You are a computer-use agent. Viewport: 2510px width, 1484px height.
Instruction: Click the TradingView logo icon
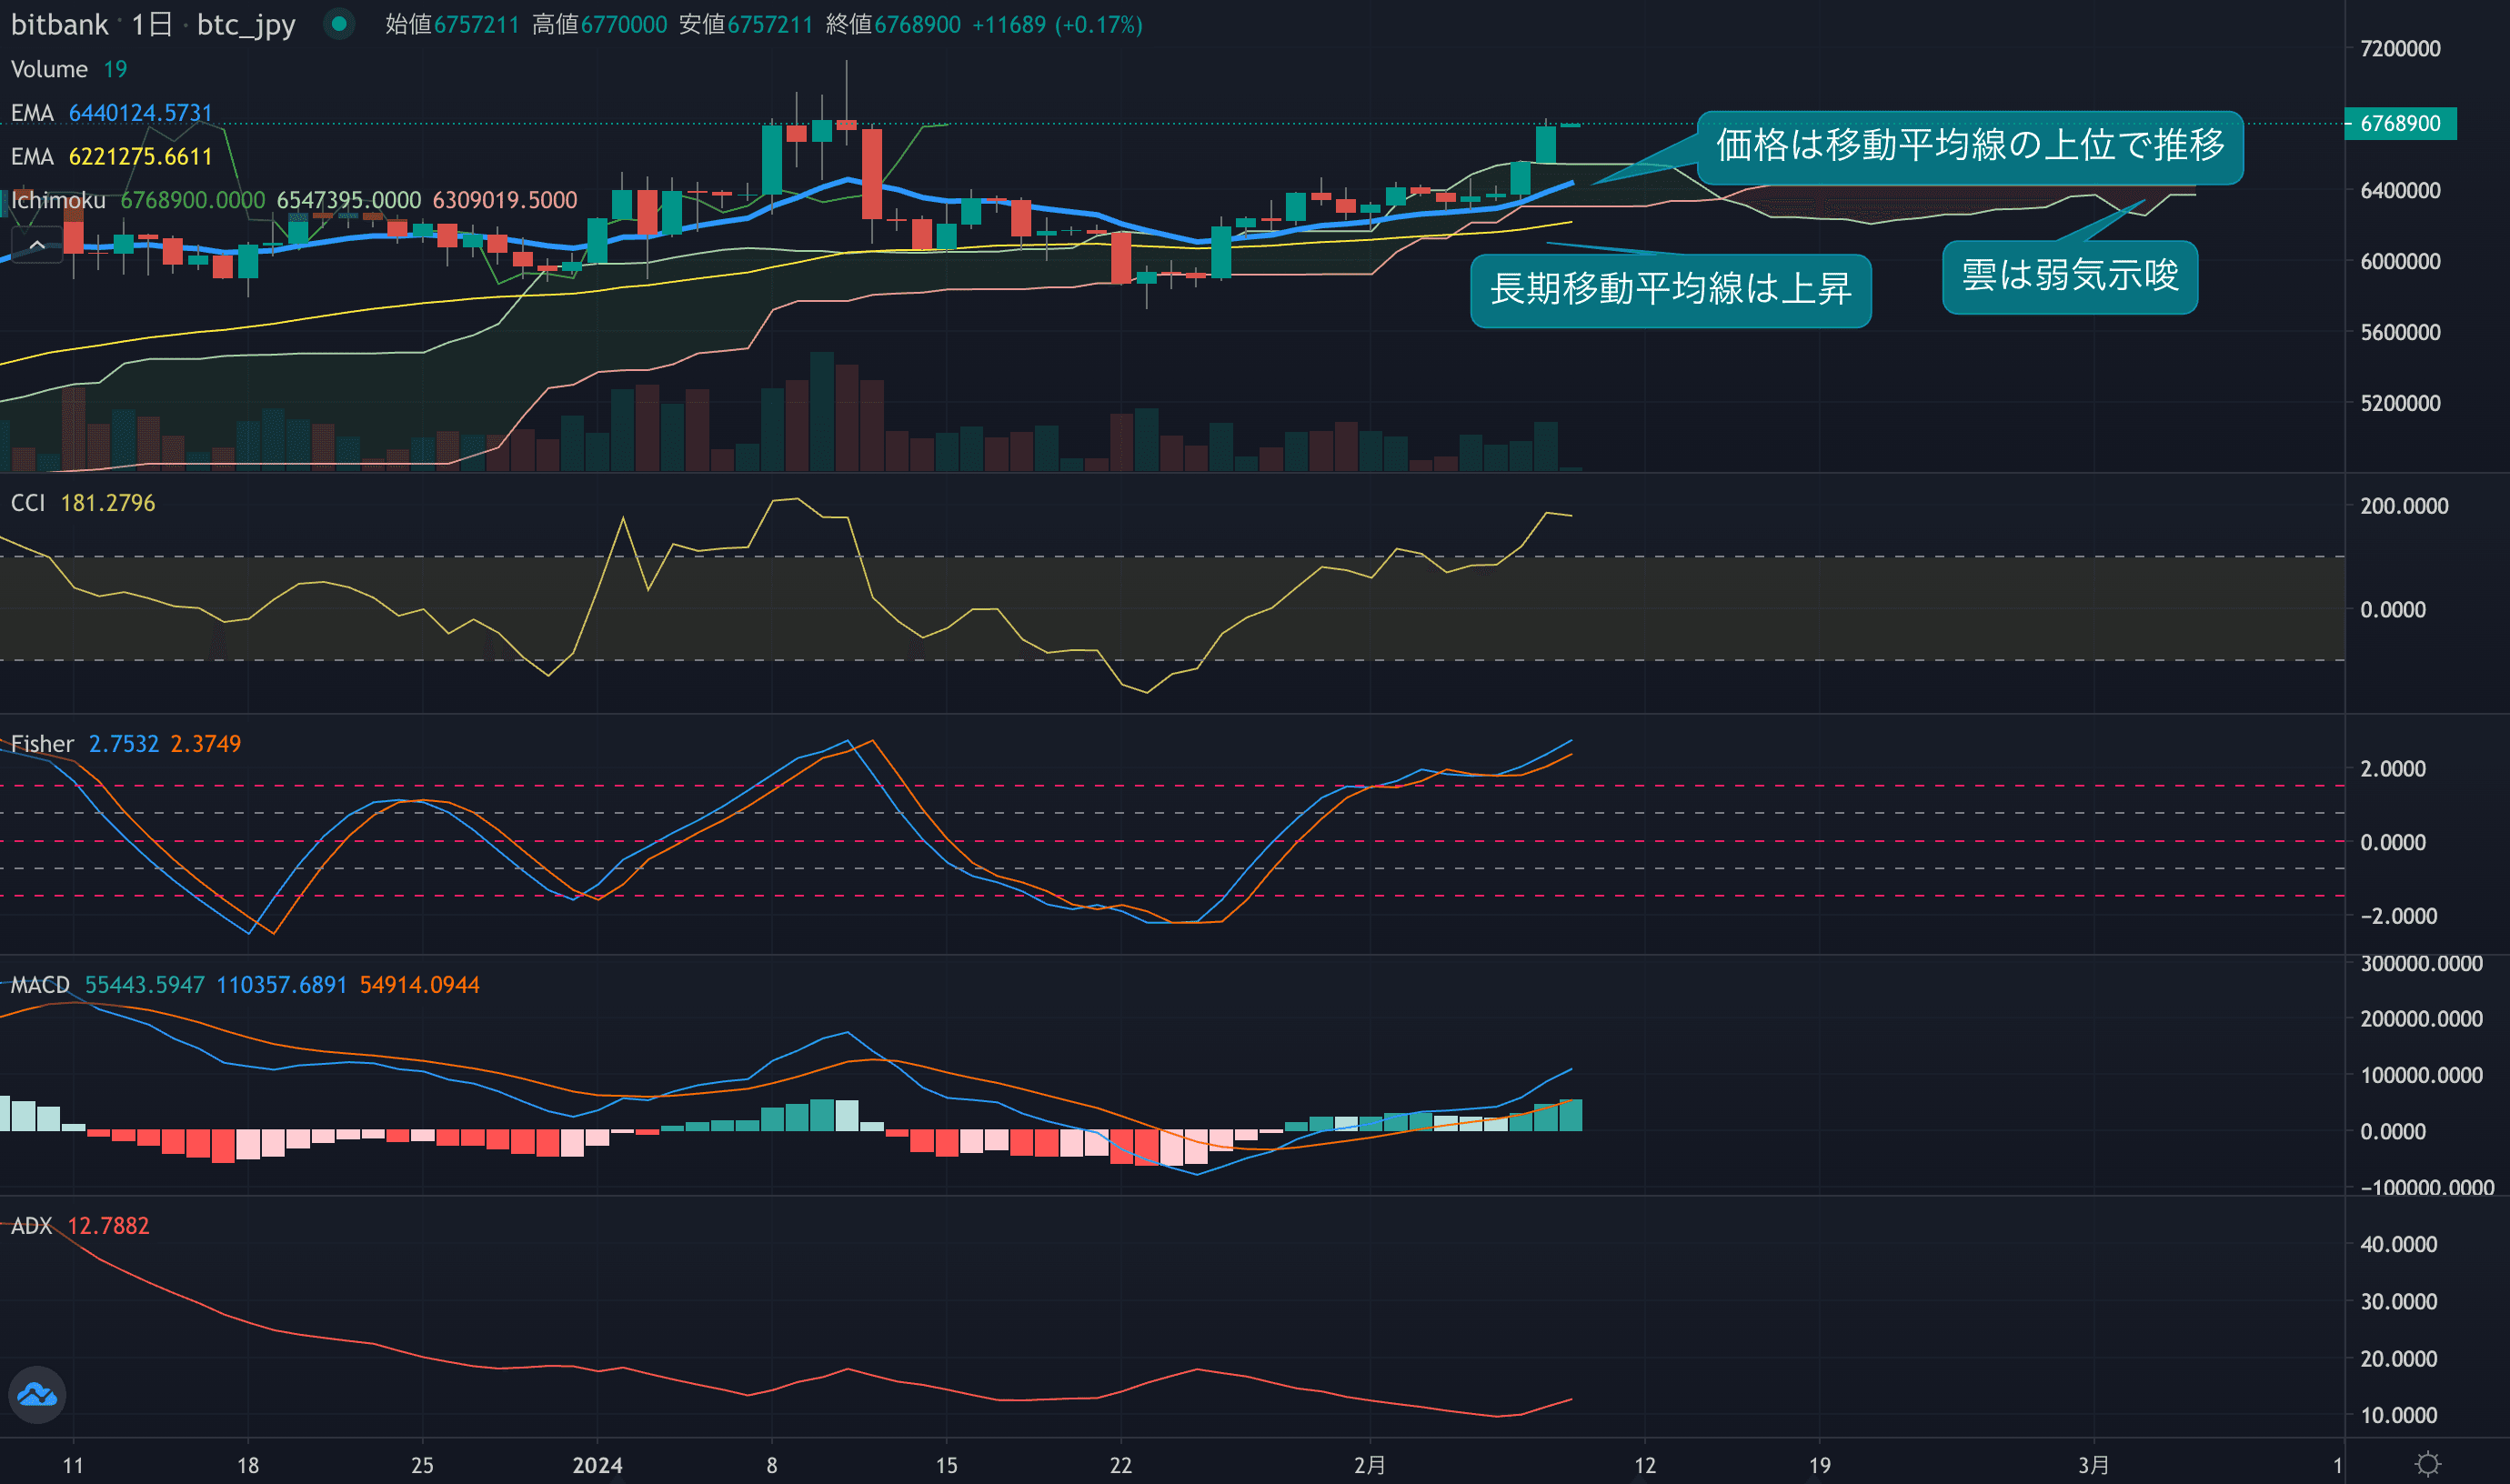pos(37,1394)
